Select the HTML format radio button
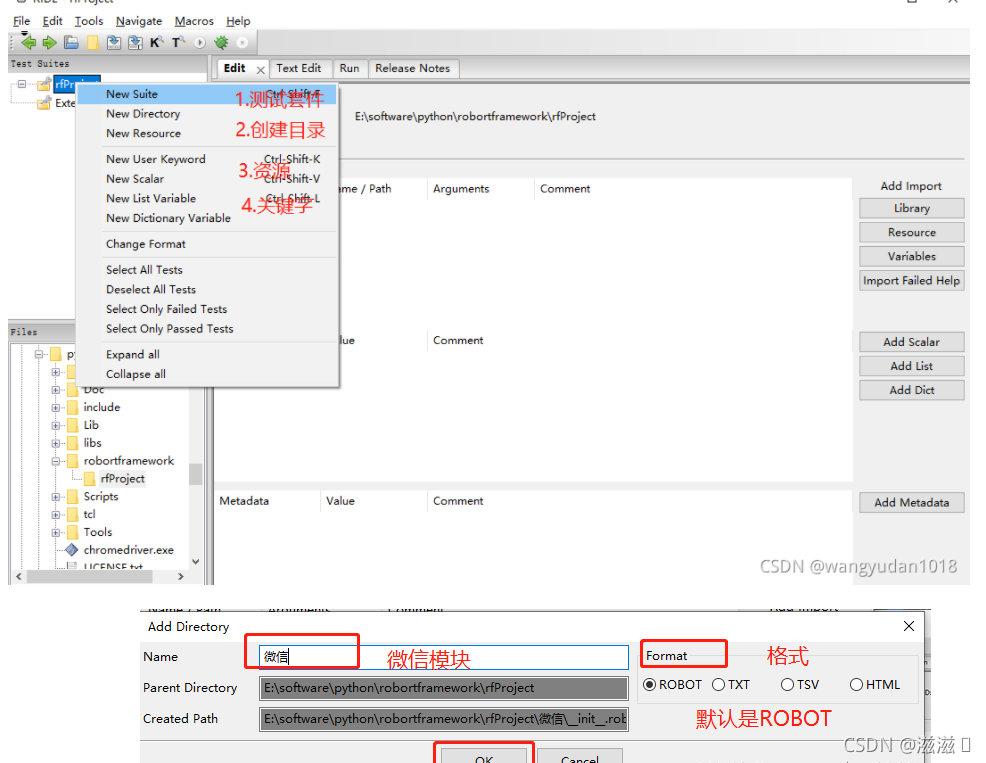Viewport: 986px width, 763px height. (856, 684)
